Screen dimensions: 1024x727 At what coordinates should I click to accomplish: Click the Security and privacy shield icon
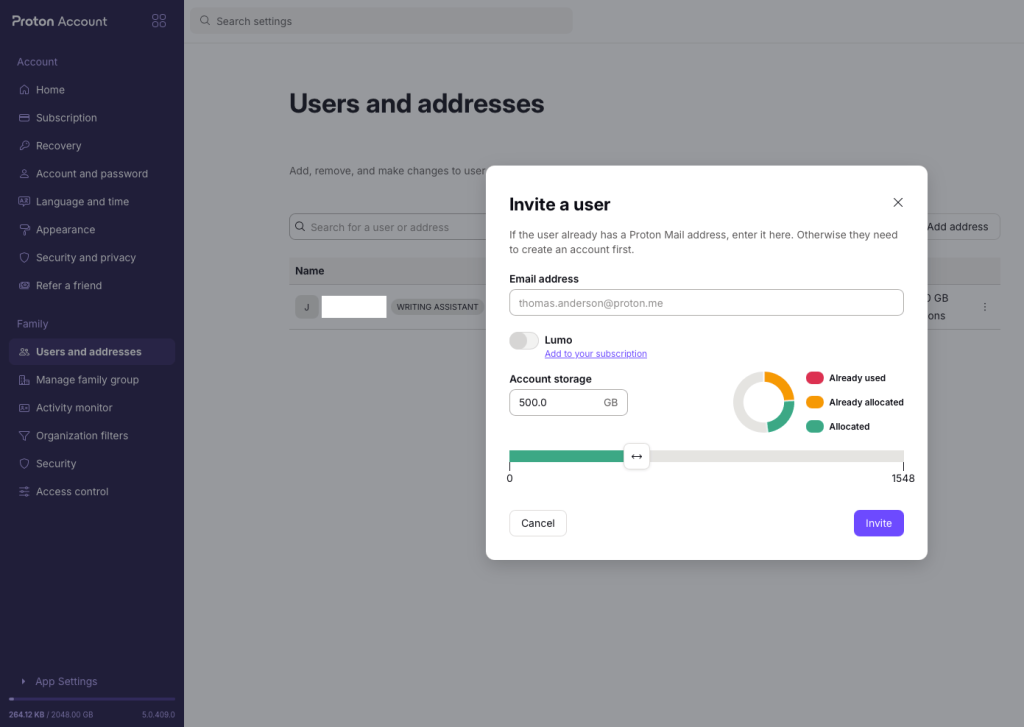24,257
